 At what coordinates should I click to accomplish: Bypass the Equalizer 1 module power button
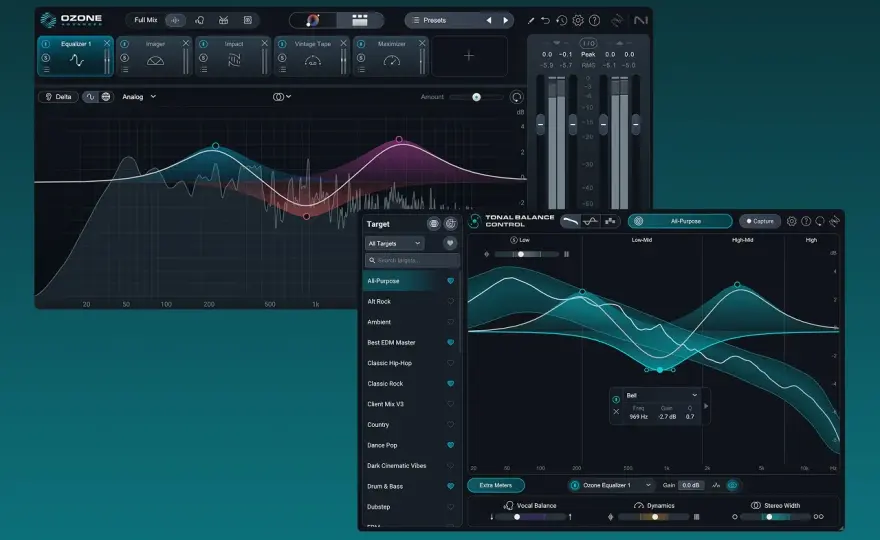tap(46, 44)
